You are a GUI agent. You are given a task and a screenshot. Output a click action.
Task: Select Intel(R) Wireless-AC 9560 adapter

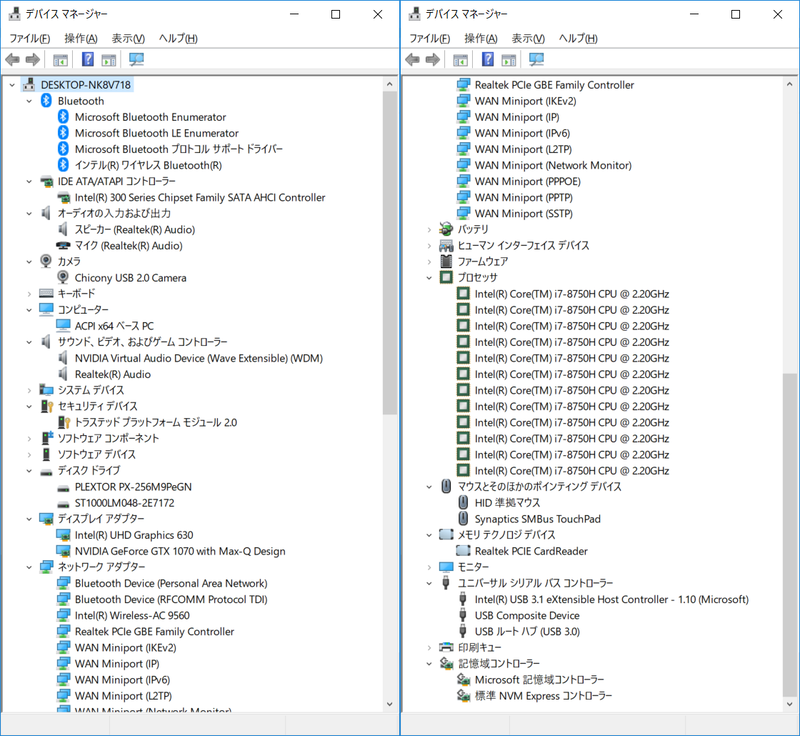point(132,615)
